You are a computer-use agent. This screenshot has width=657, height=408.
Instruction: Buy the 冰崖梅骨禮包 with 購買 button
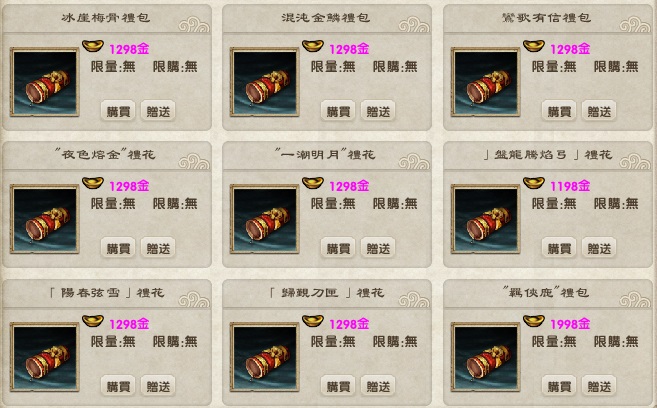[x=118, y=111]
